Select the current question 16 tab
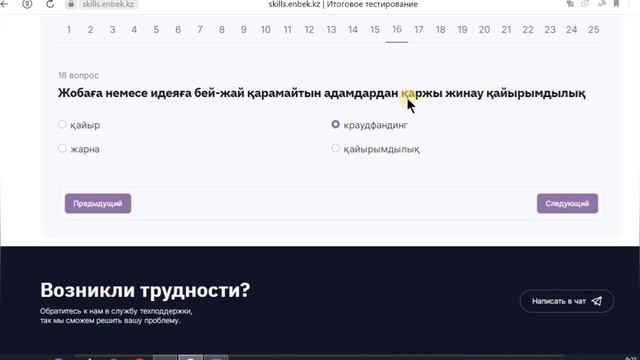Screen dimensions: 640x360 (397, 29)
